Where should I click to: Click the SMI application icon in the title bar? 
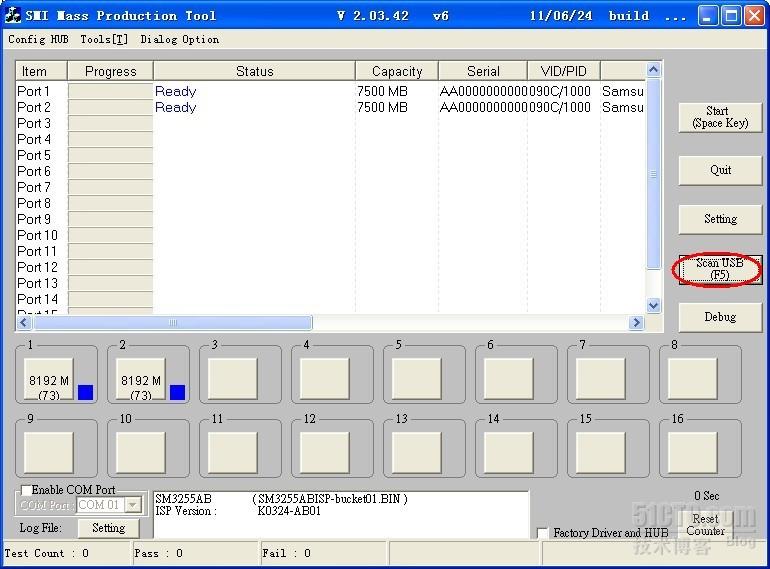tap(13, 15)
